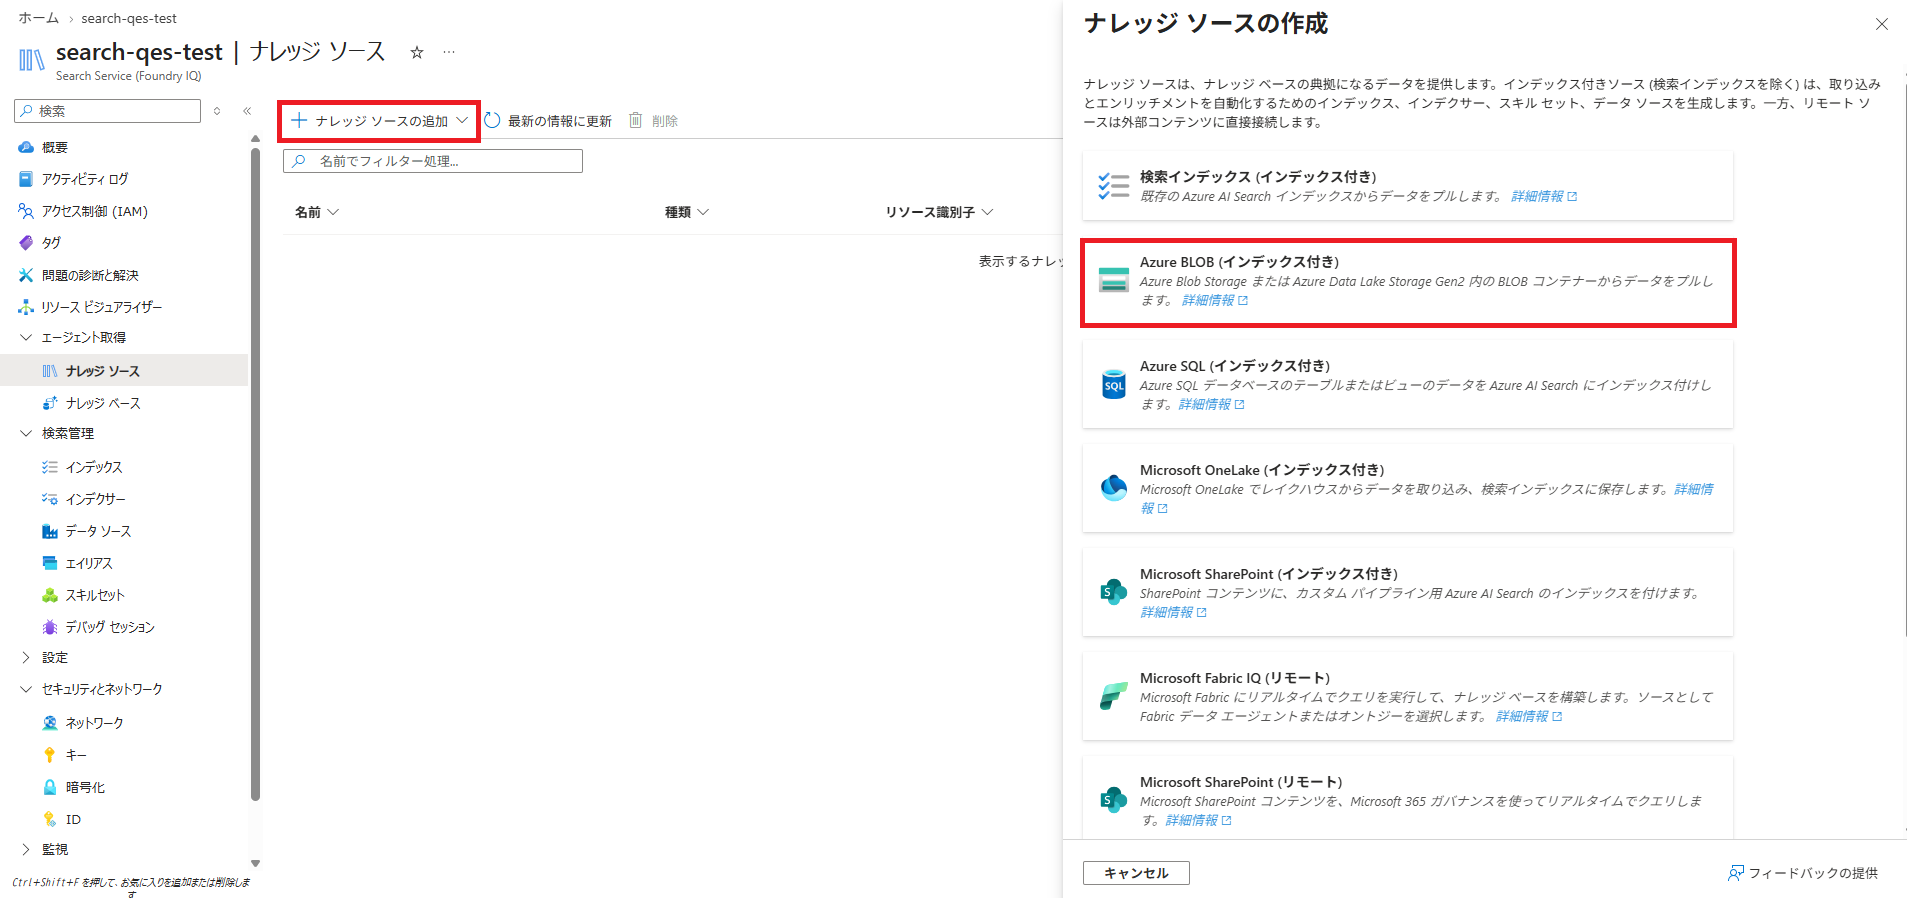
Task: Click フィードバックの提供 link
Action: tap(1803, 873)
